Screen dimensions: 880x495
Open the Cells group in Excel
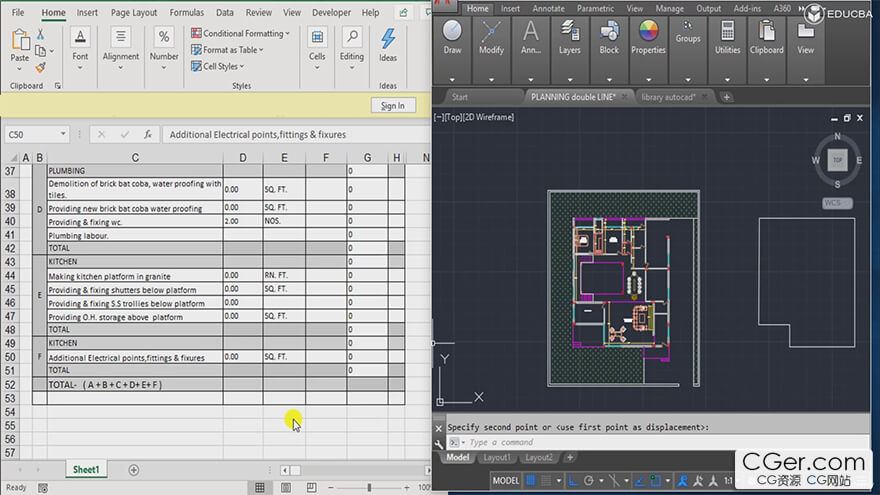pos(317,49)
